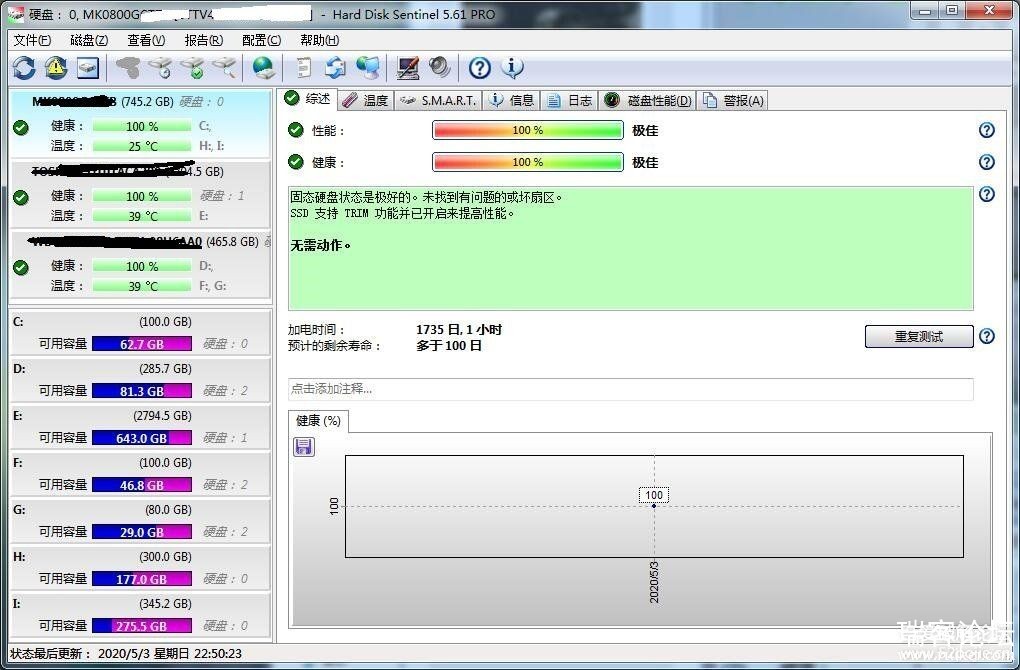1020x670 pixels.
Task: Select the 465.8 GB disk in the list
Action: (x=140, y=264)
